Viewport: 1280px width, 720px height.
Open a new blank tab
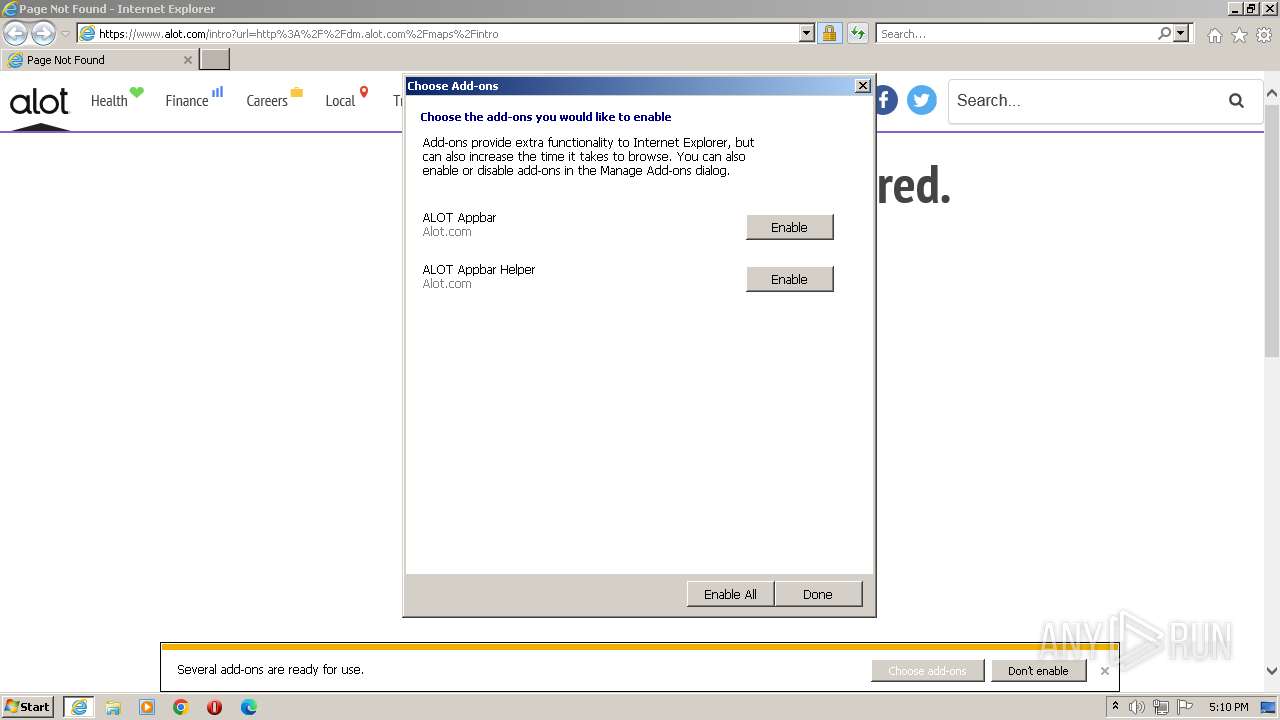(215, 60)
